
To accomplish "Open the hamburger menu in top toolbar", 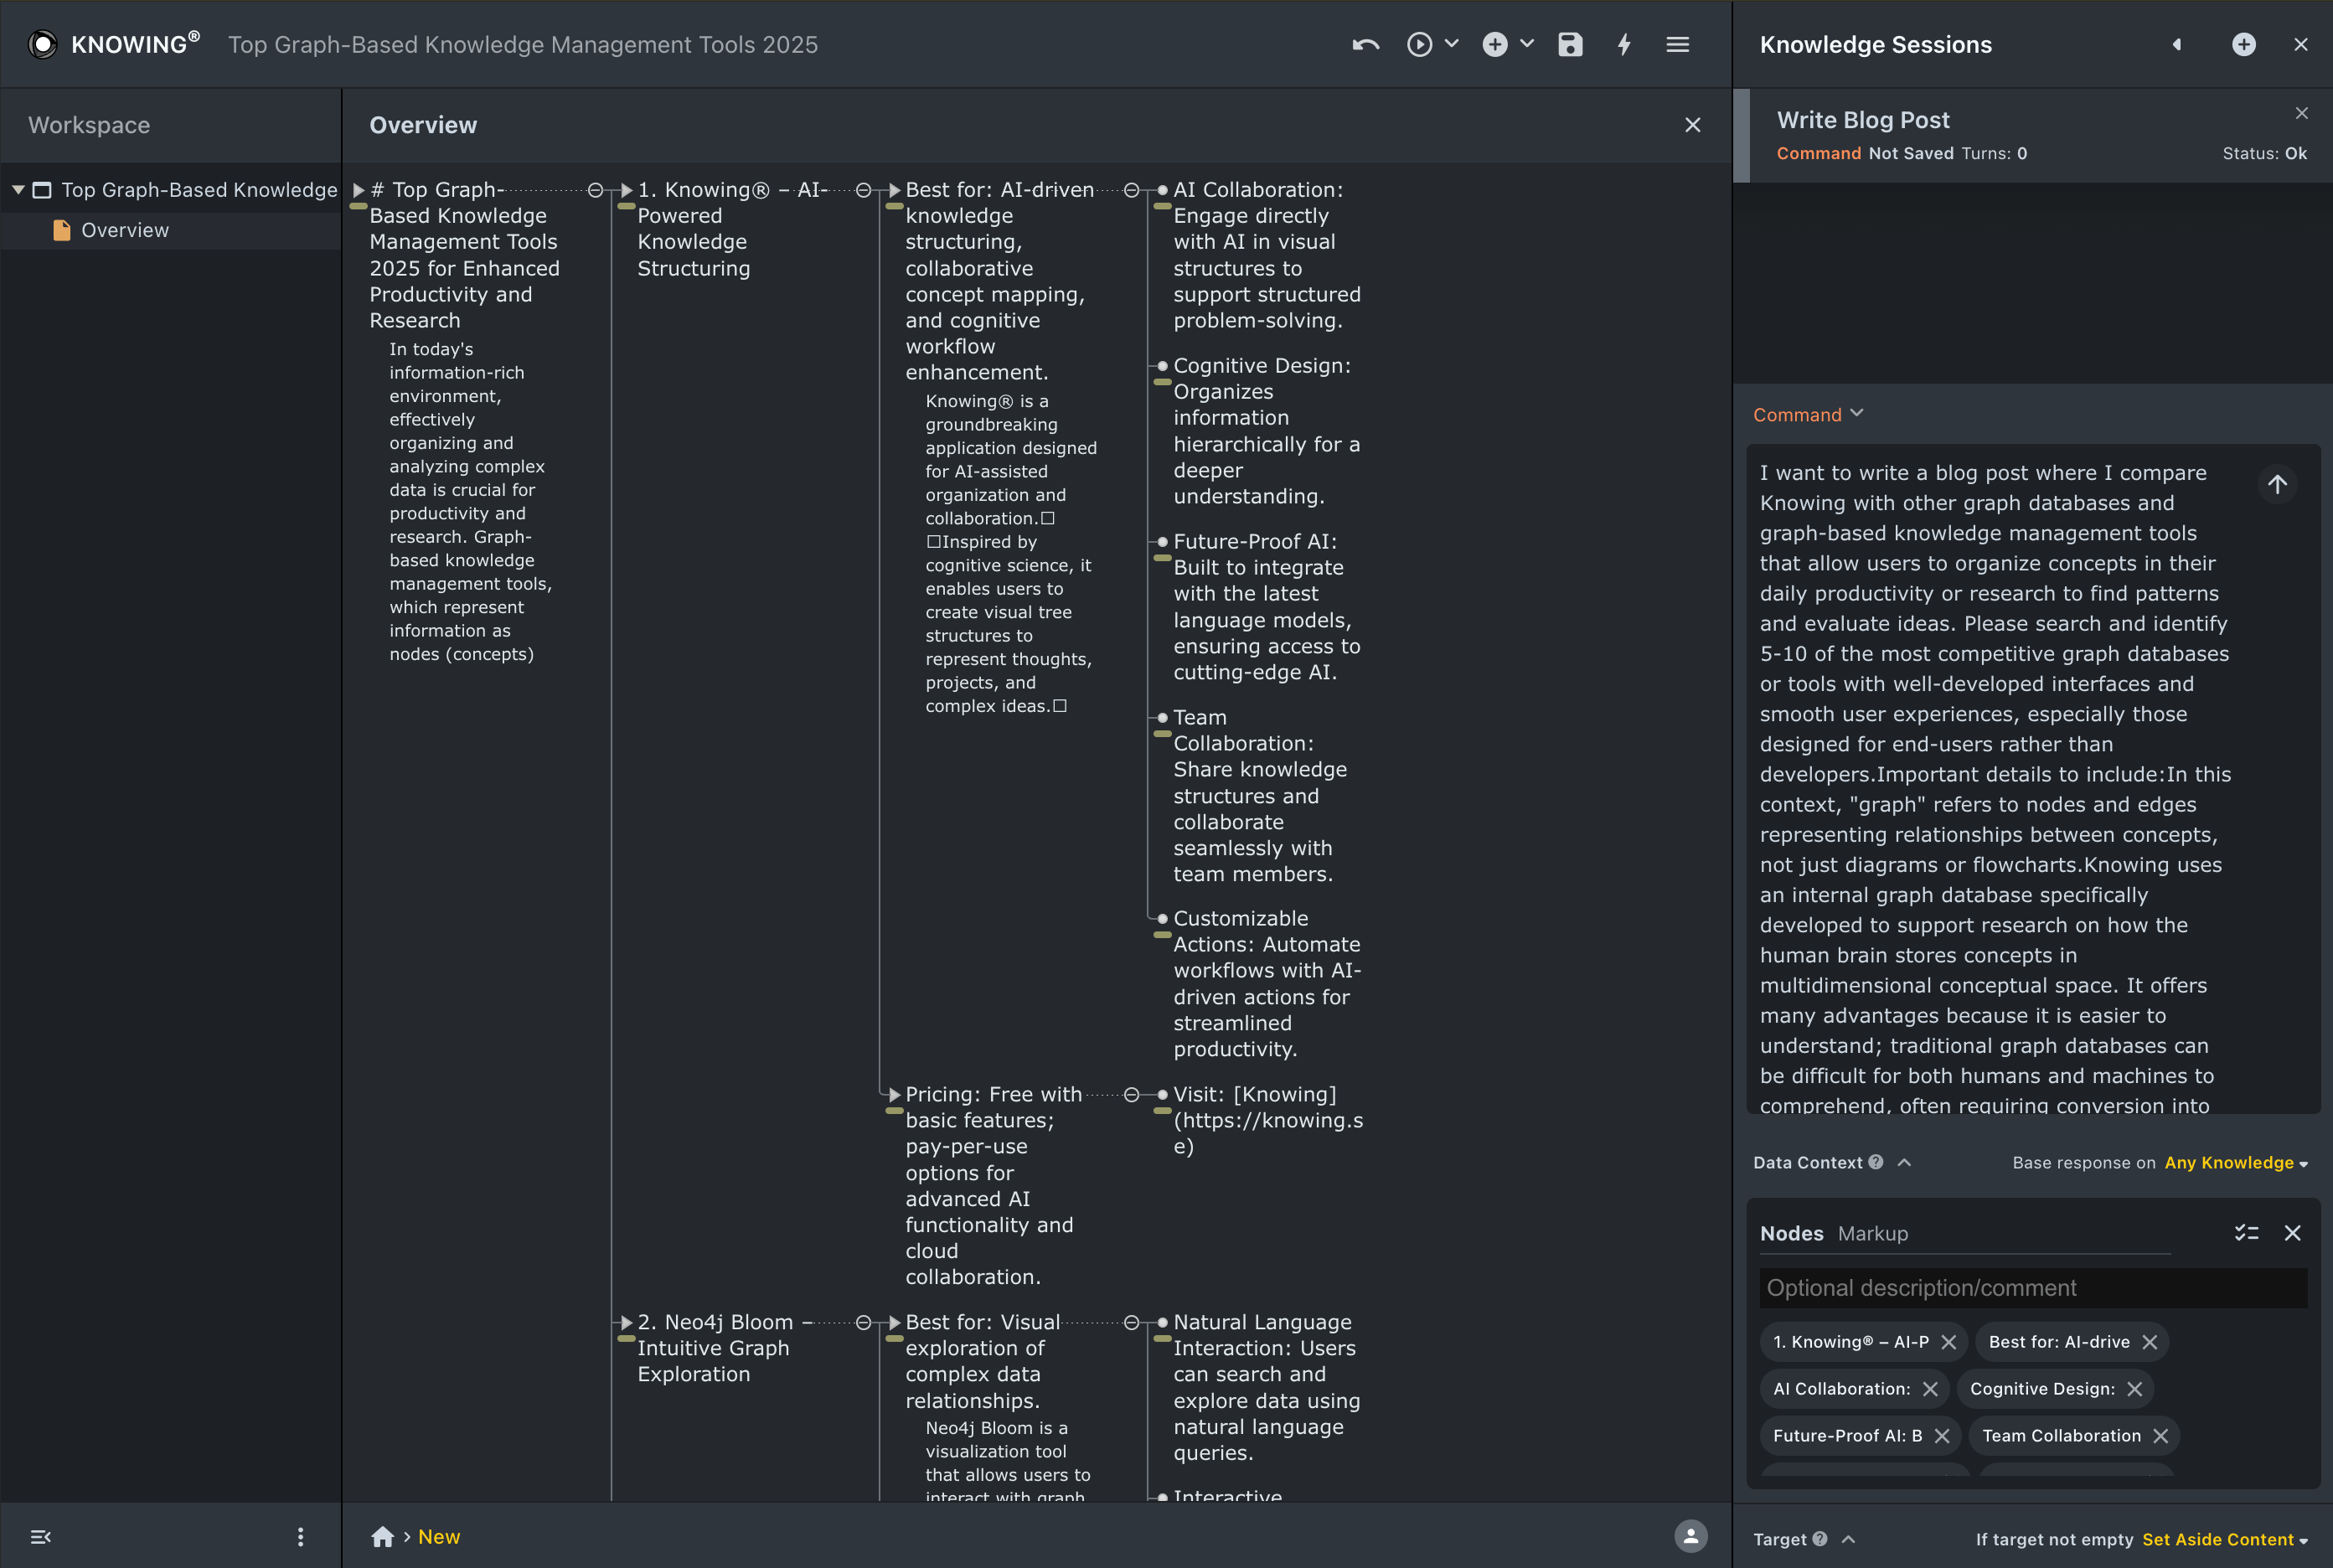I will click(1678, 45).
